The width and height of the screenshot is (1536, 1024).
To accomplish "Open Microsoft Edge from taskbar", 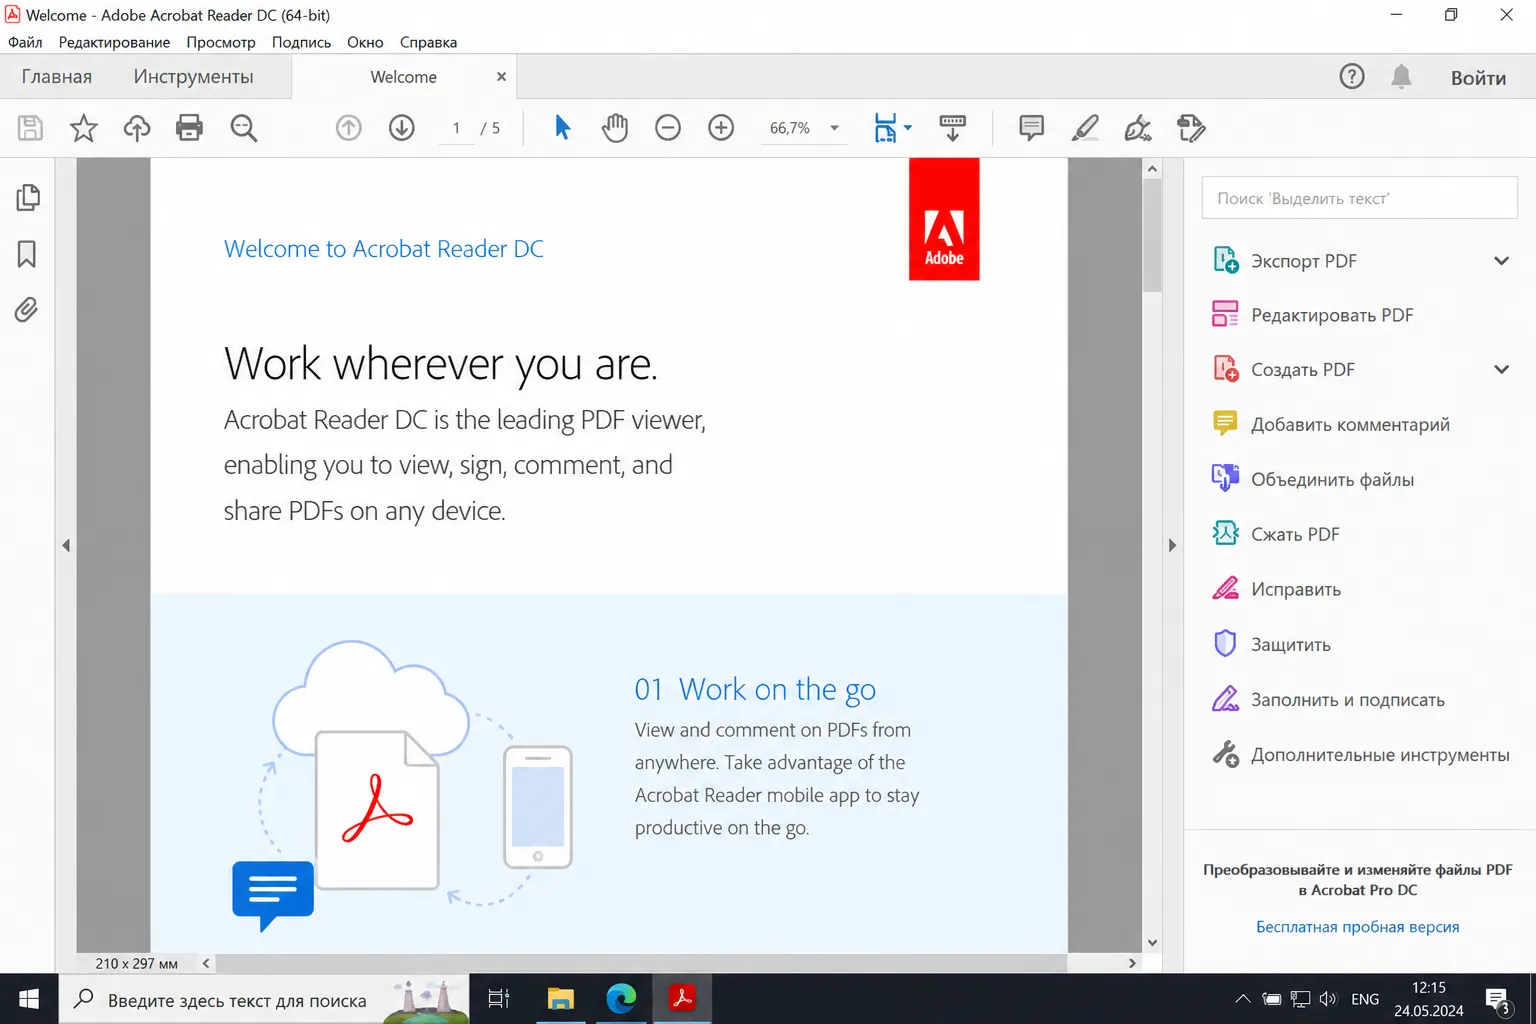I will pos(621,999).
